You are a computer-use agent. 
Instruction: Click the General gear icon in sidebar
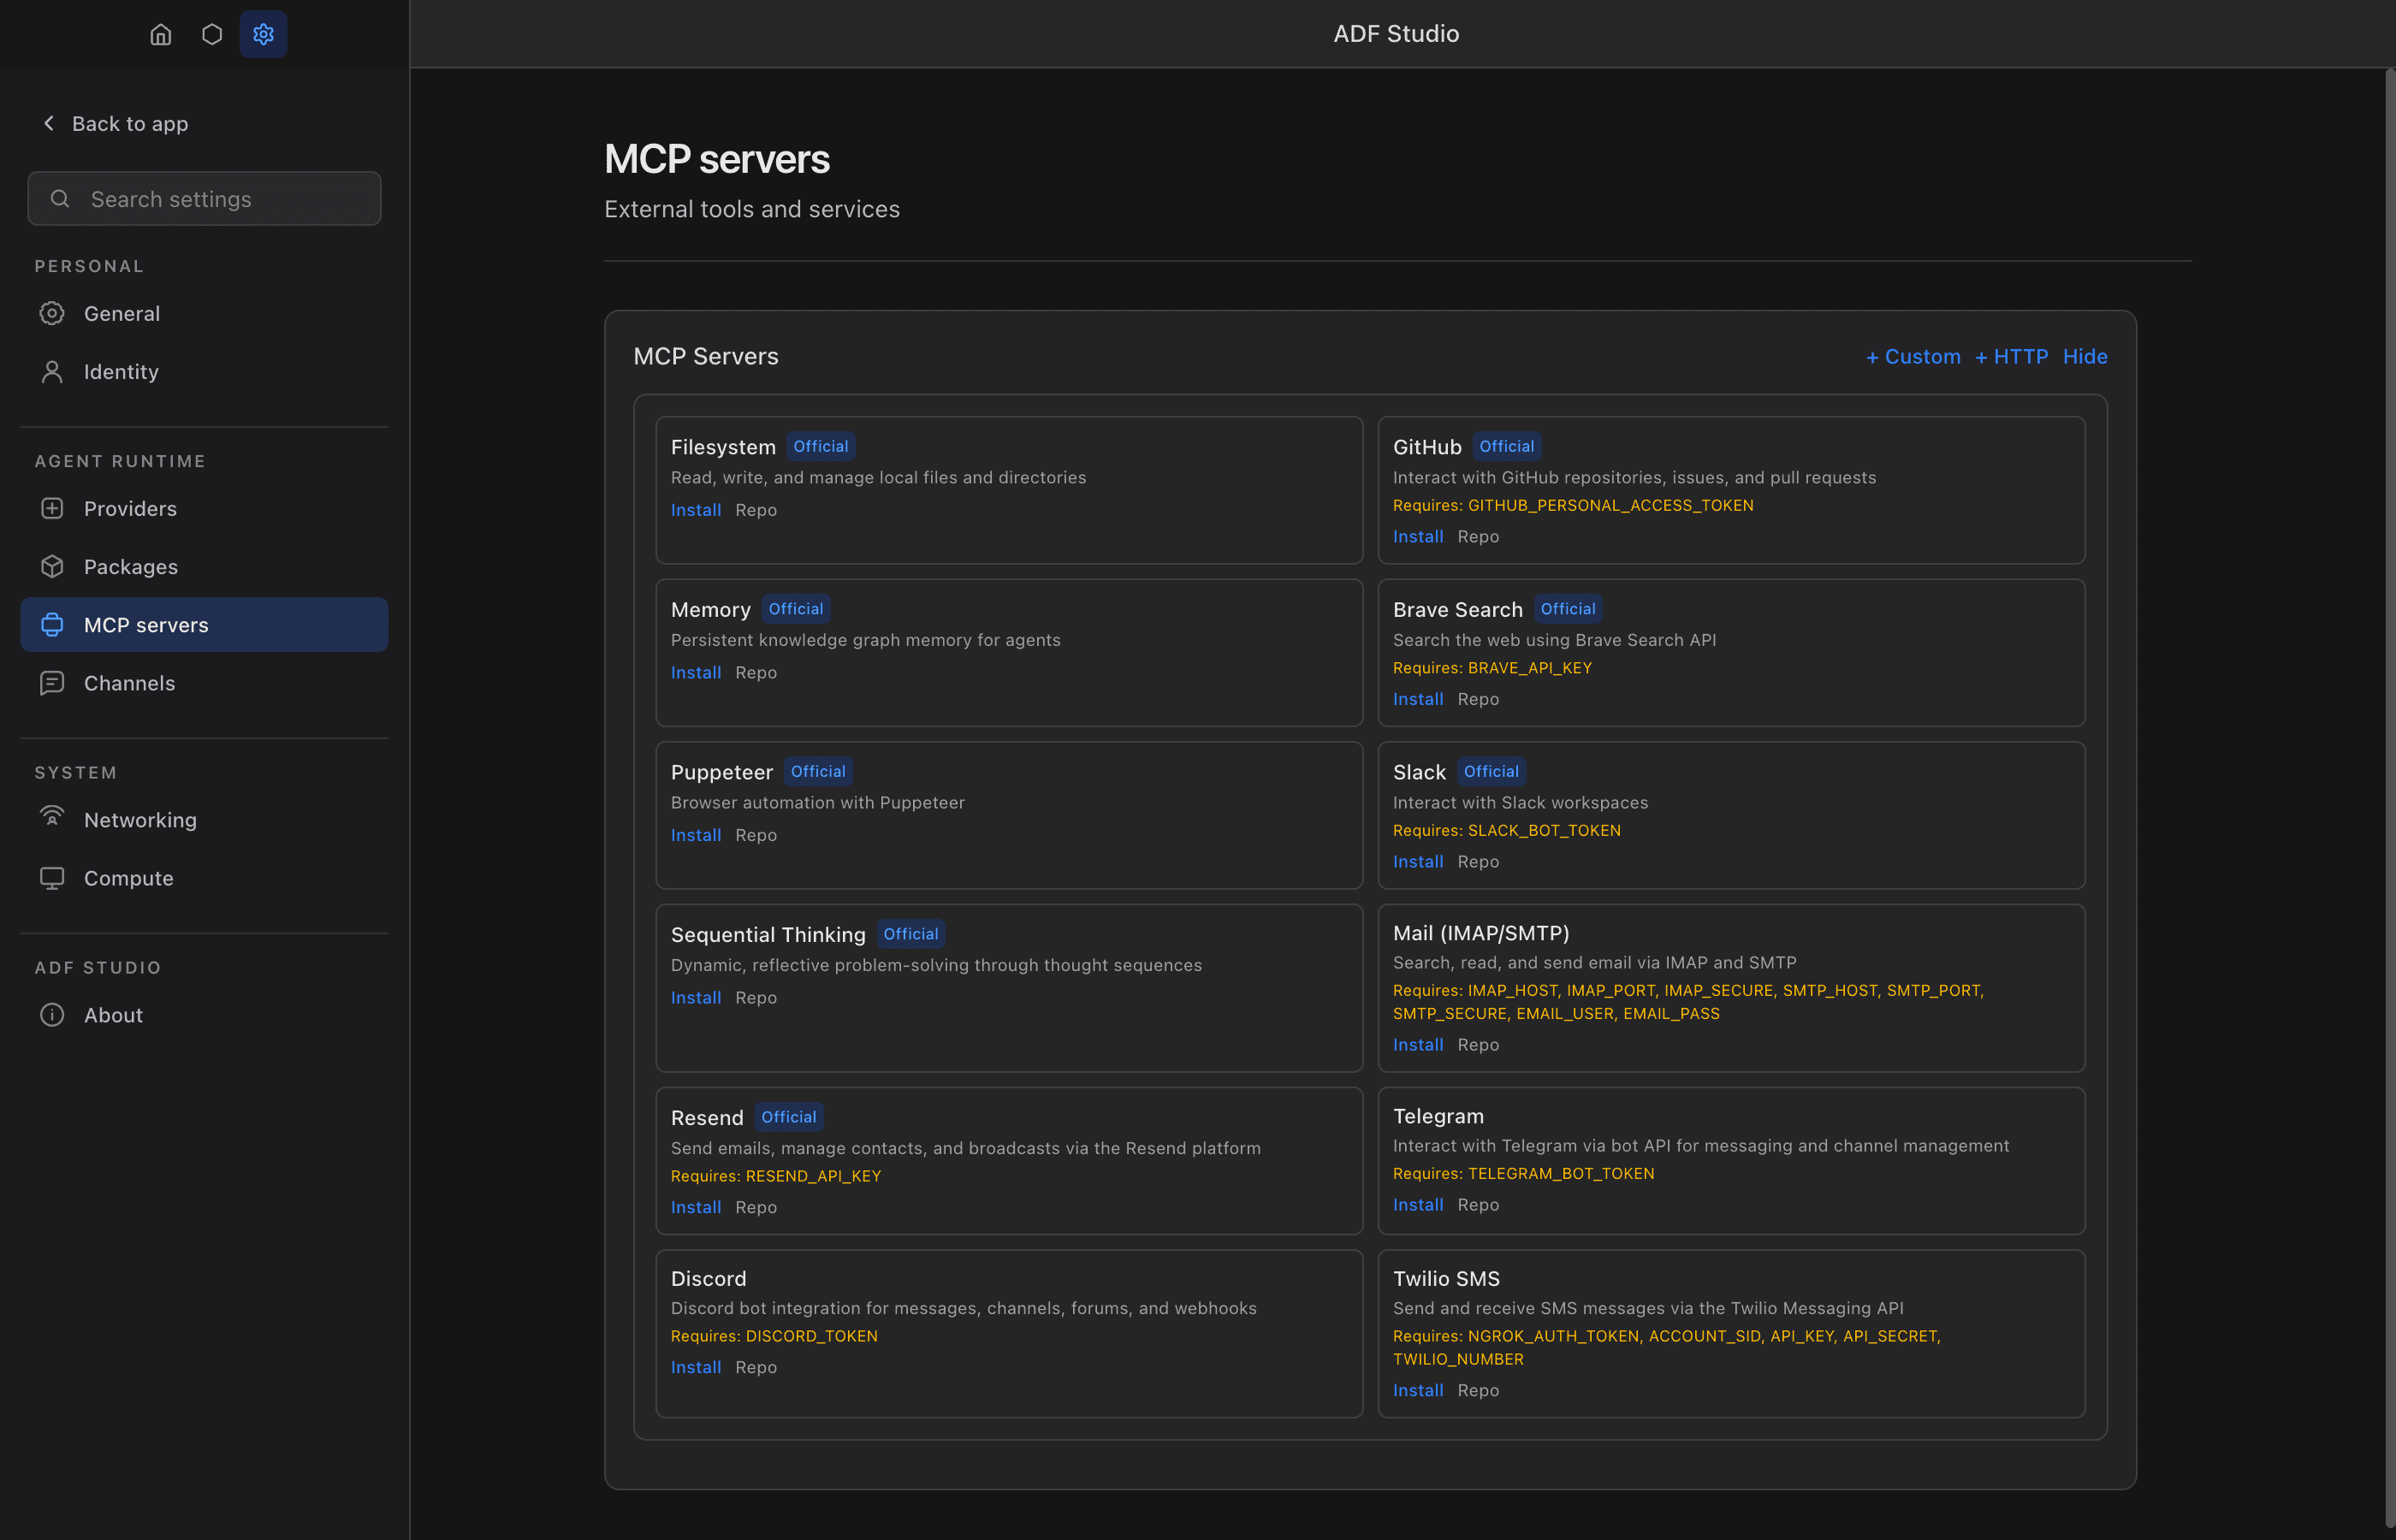52,313
